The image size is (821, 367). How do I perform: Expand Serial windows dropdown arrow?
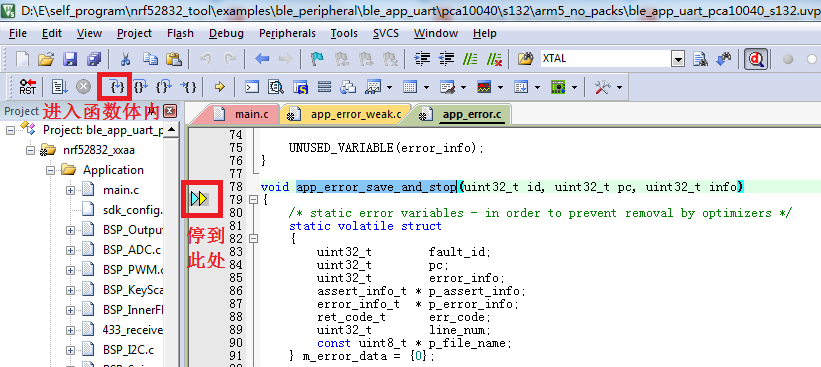tap(464, 87)
